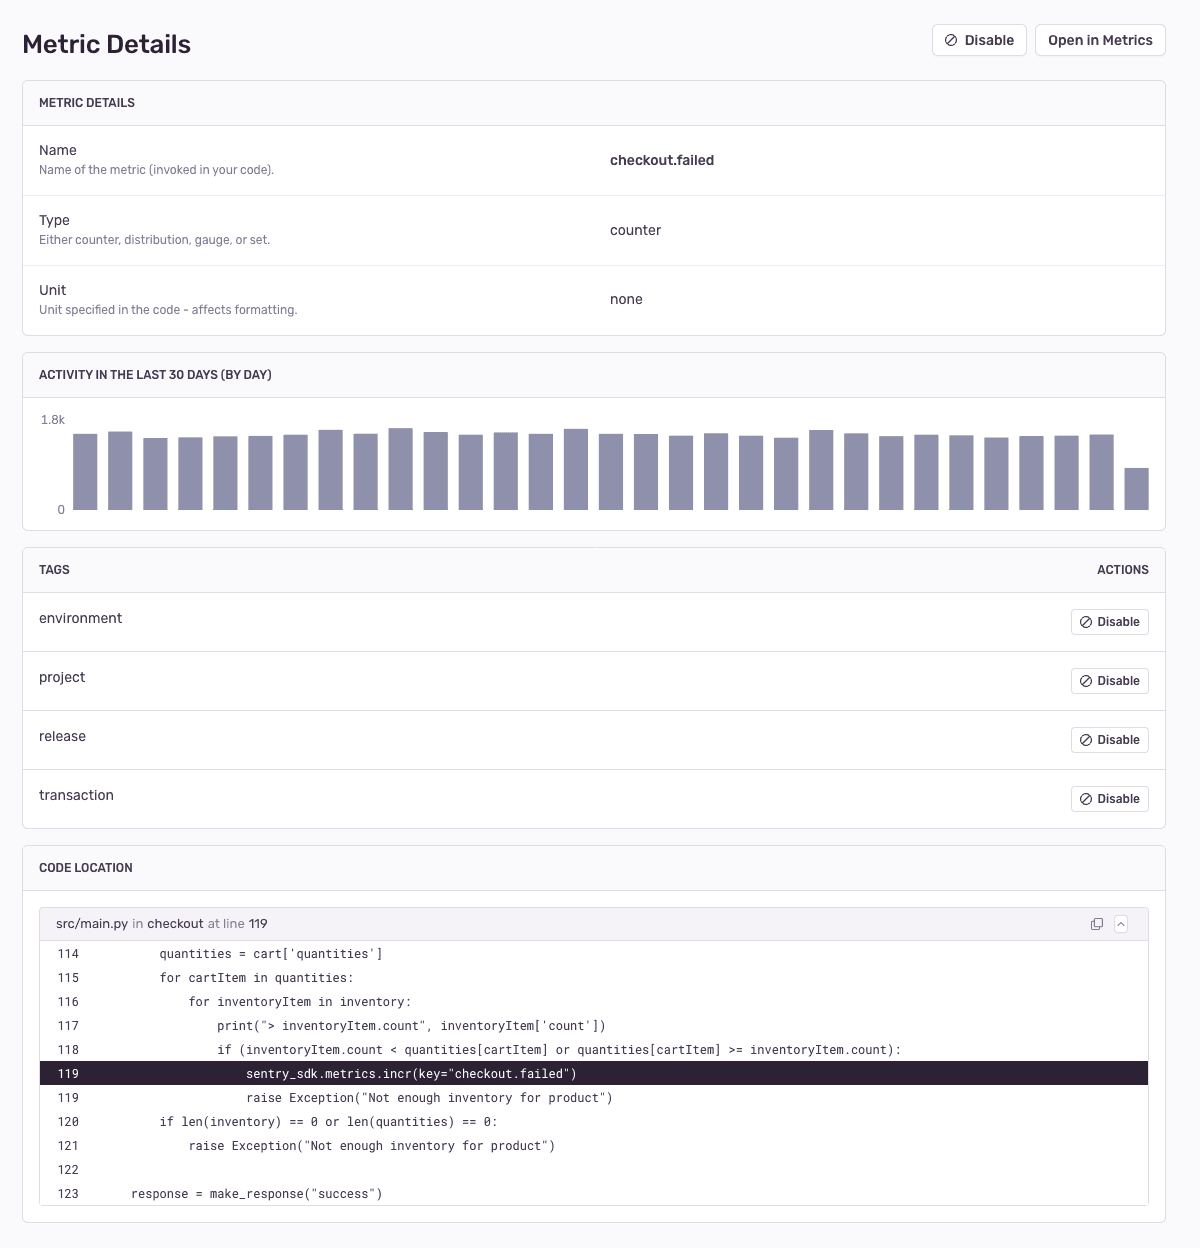Click the Disable icon beside the project tag
Screen dimensions: 1200x1248
click(1086, 680)
